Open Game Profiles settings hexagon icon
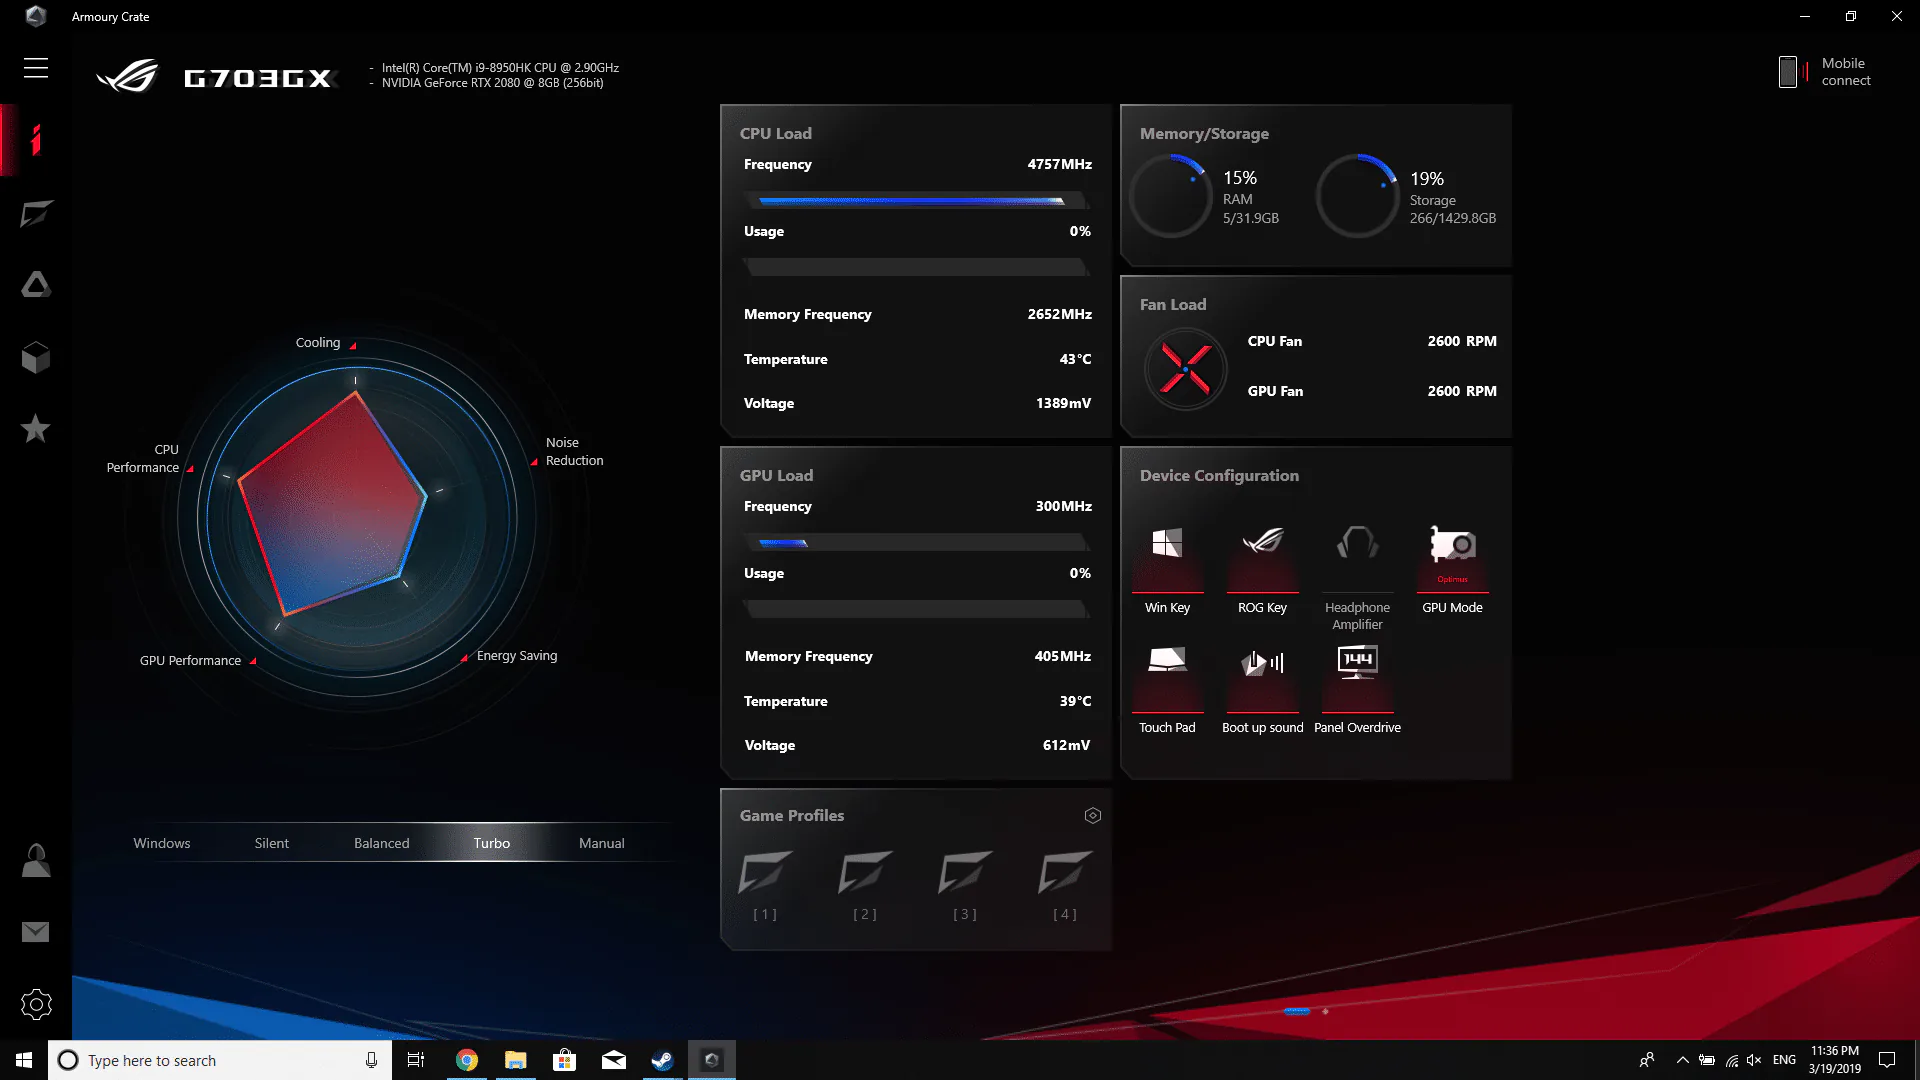 pos(1093,816)
